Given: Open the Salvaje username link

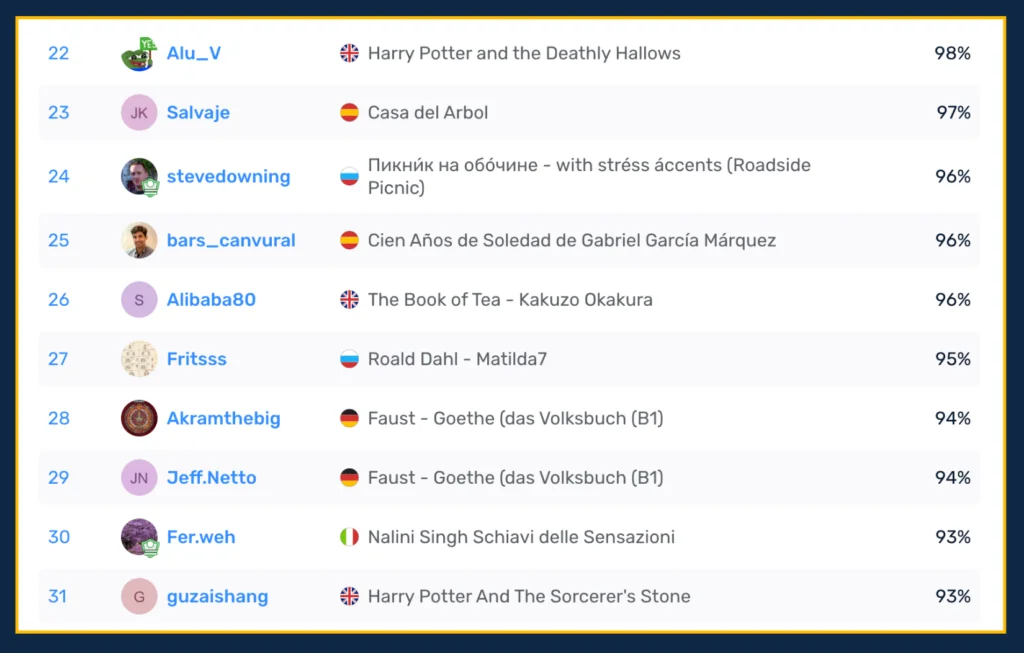Looking at the screenshot, I should 198,113.
